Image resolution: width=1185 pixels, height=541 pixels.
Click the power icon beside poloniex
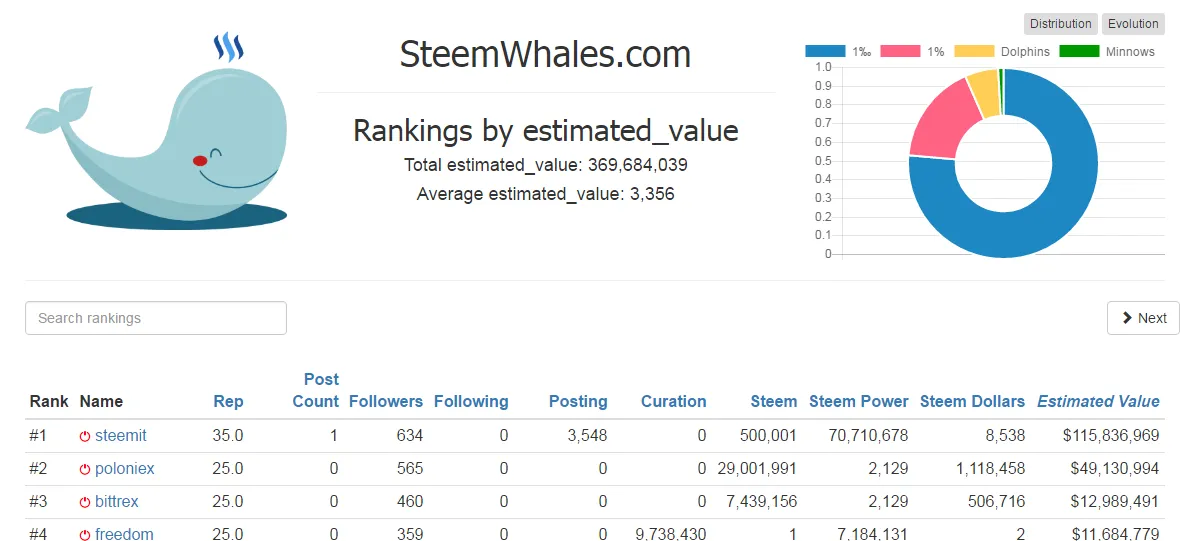pyautogui.click(x=85, y=469)
